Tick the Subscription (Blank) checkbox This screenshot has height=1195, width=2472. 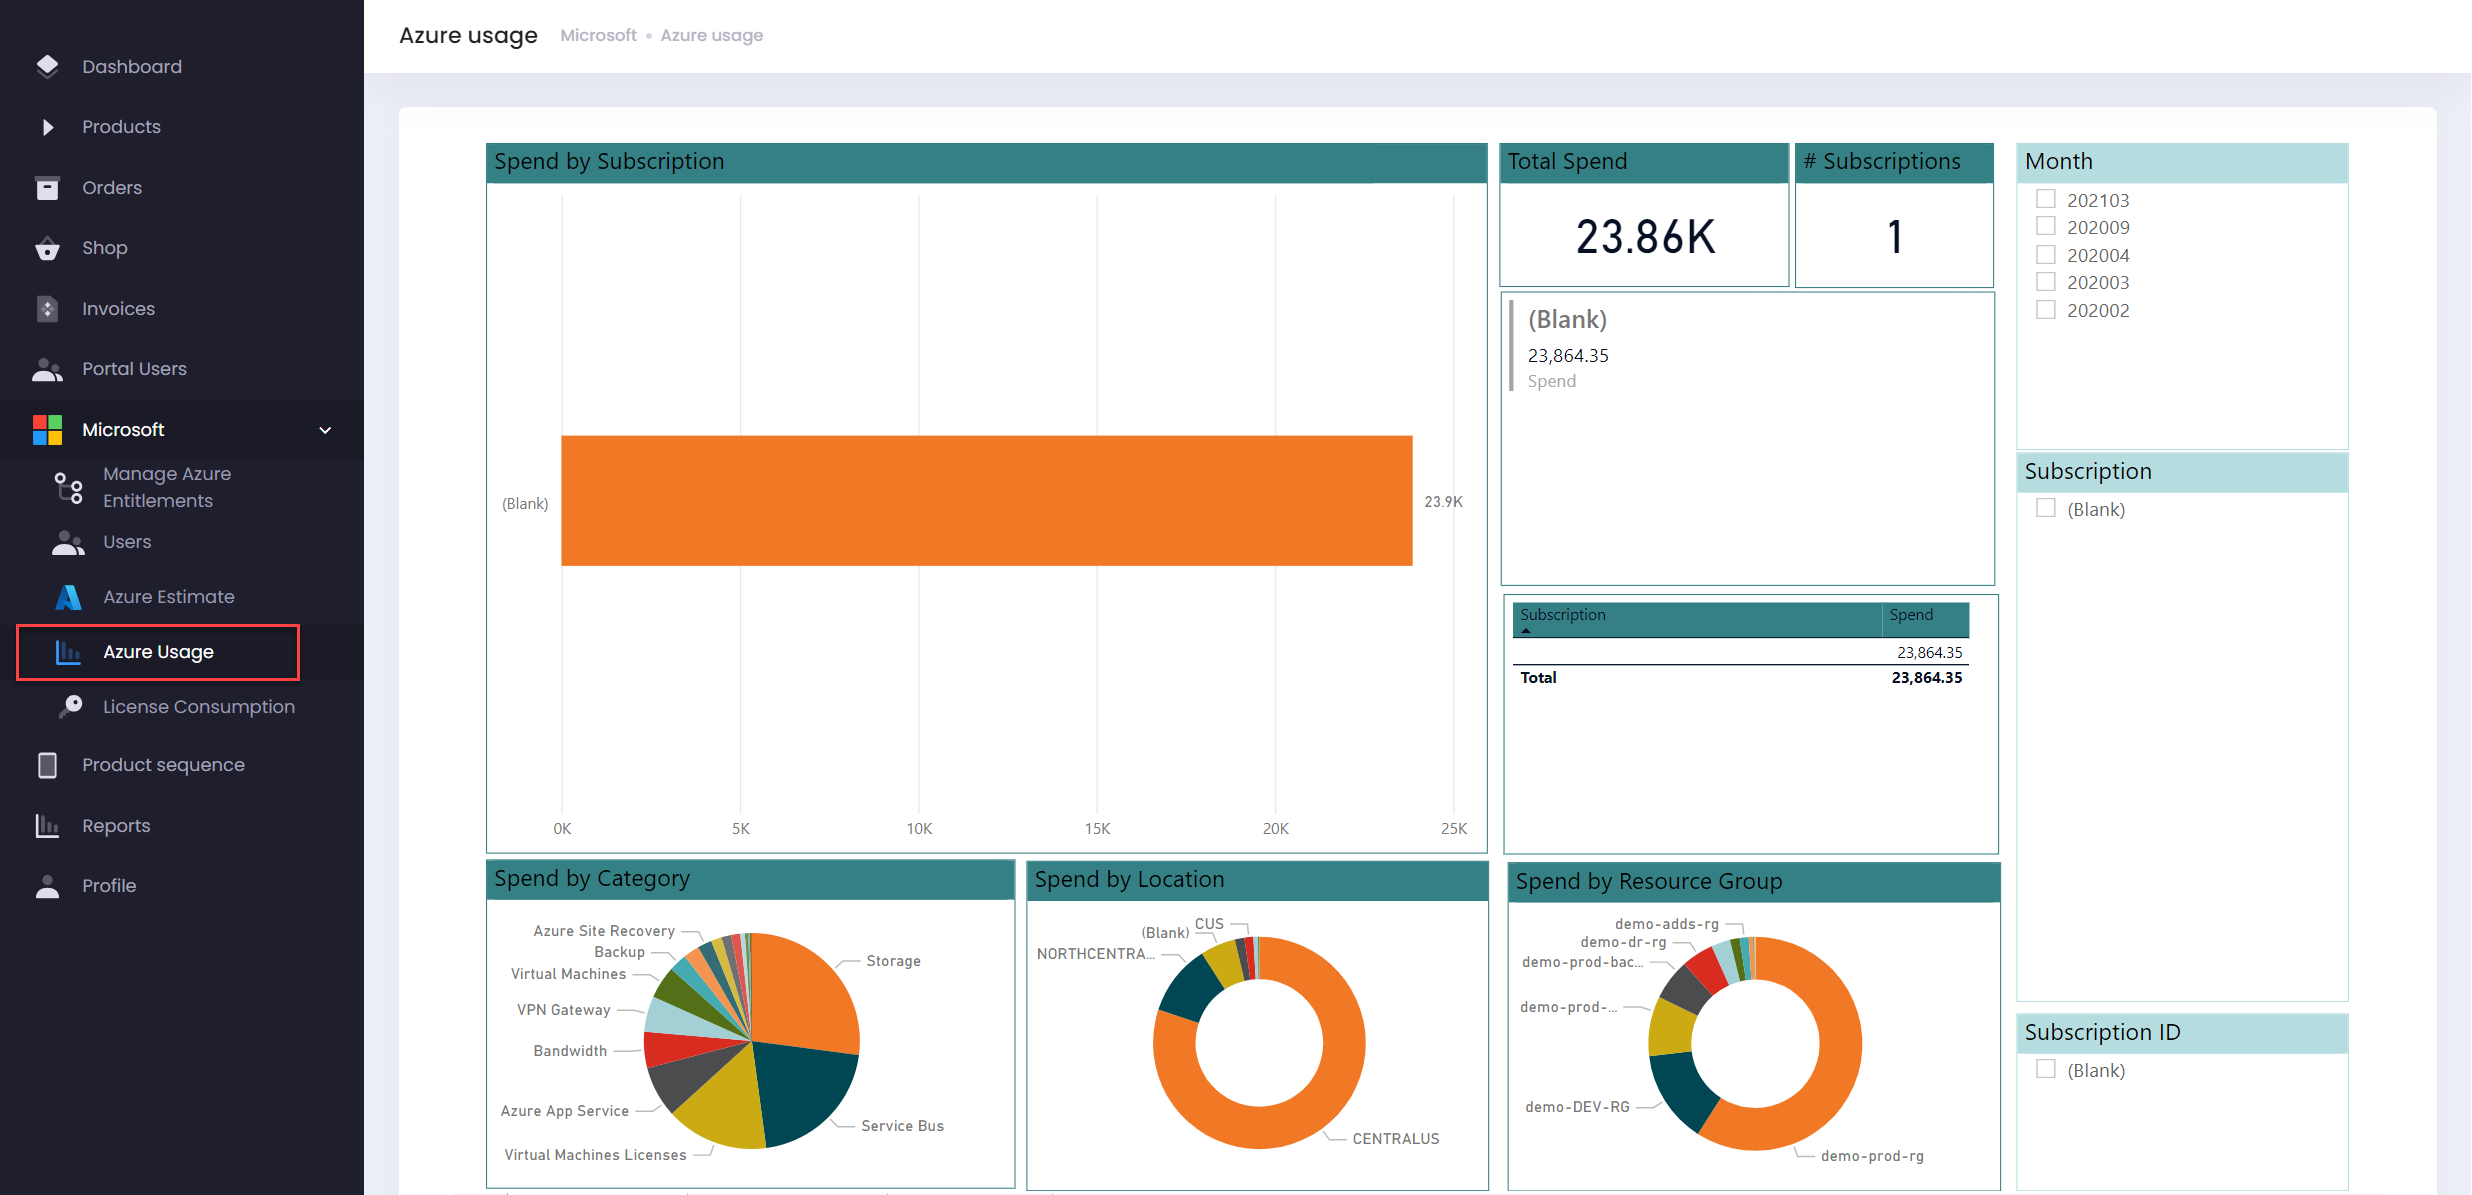click(2046, 508)
